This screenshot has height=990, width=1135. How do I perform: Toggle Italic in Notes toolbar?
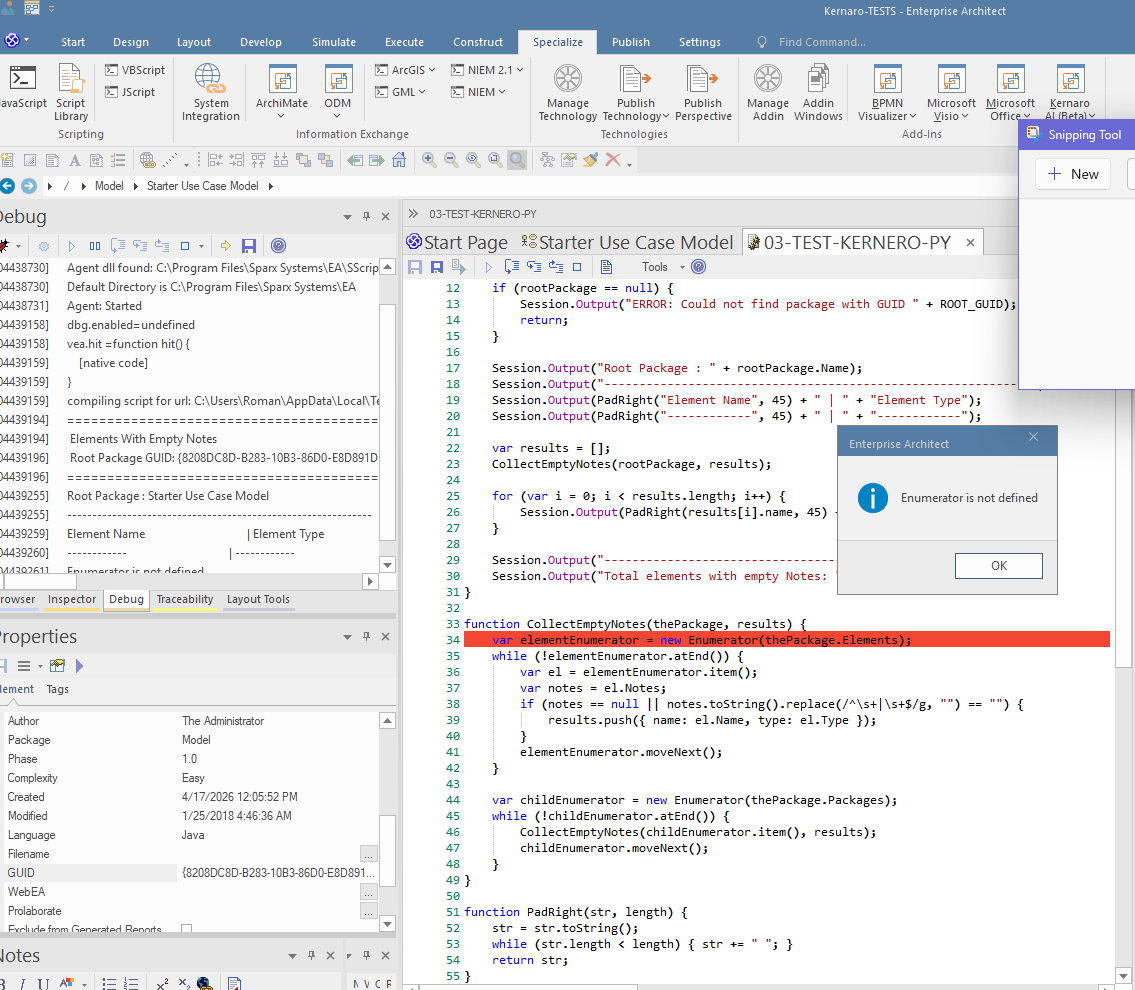click(22, 983)
